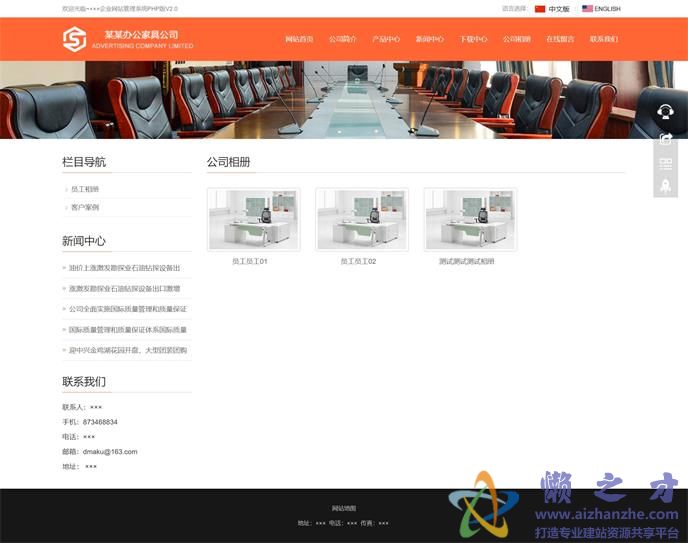Click the 员工员工01 caption text

click(x=250, y=261)
